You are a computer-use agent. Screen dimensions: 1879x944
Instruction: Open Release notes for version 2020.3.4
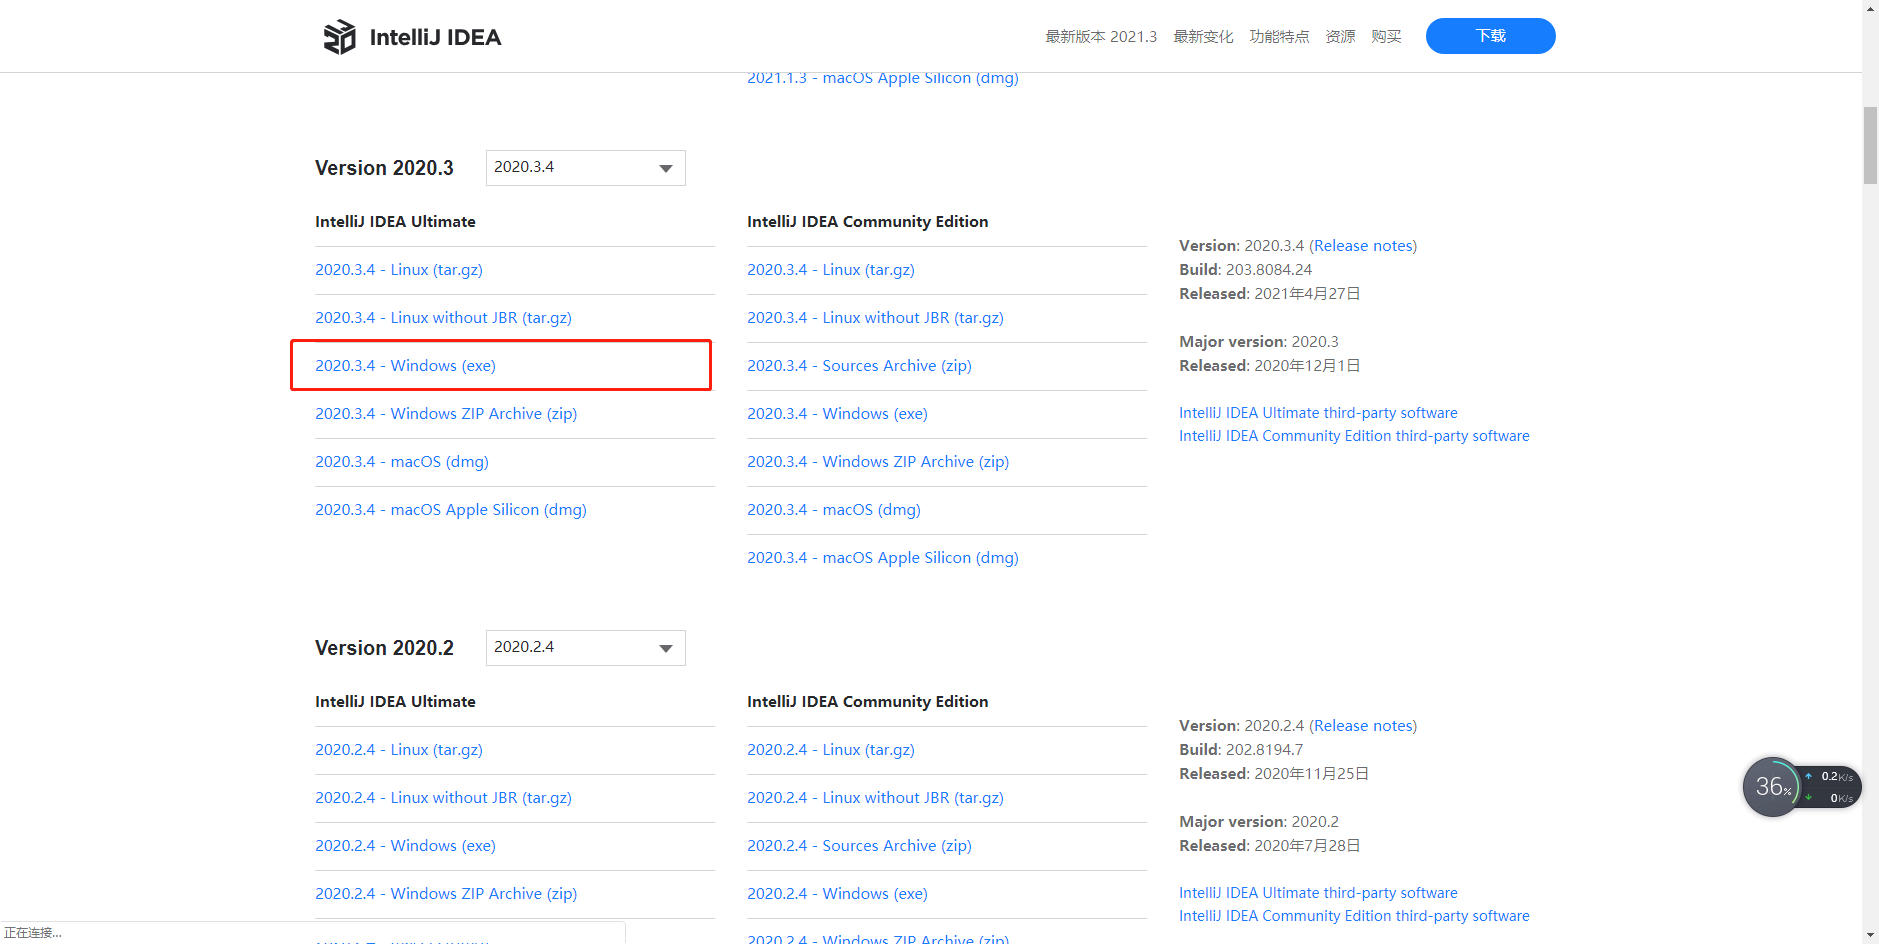tap(1364, 246)
